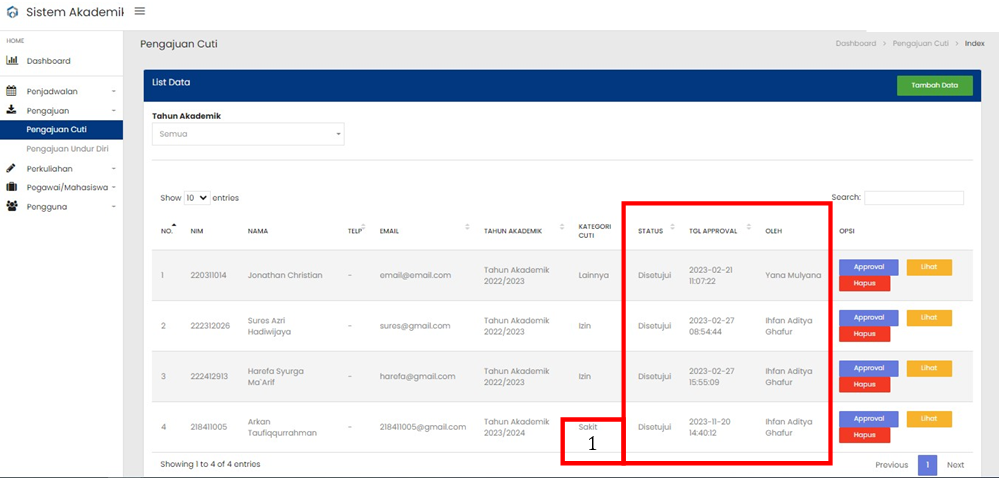Sort table by Status column header
The height and width of the screenshot is (486, 1006).
pos(651,231)
